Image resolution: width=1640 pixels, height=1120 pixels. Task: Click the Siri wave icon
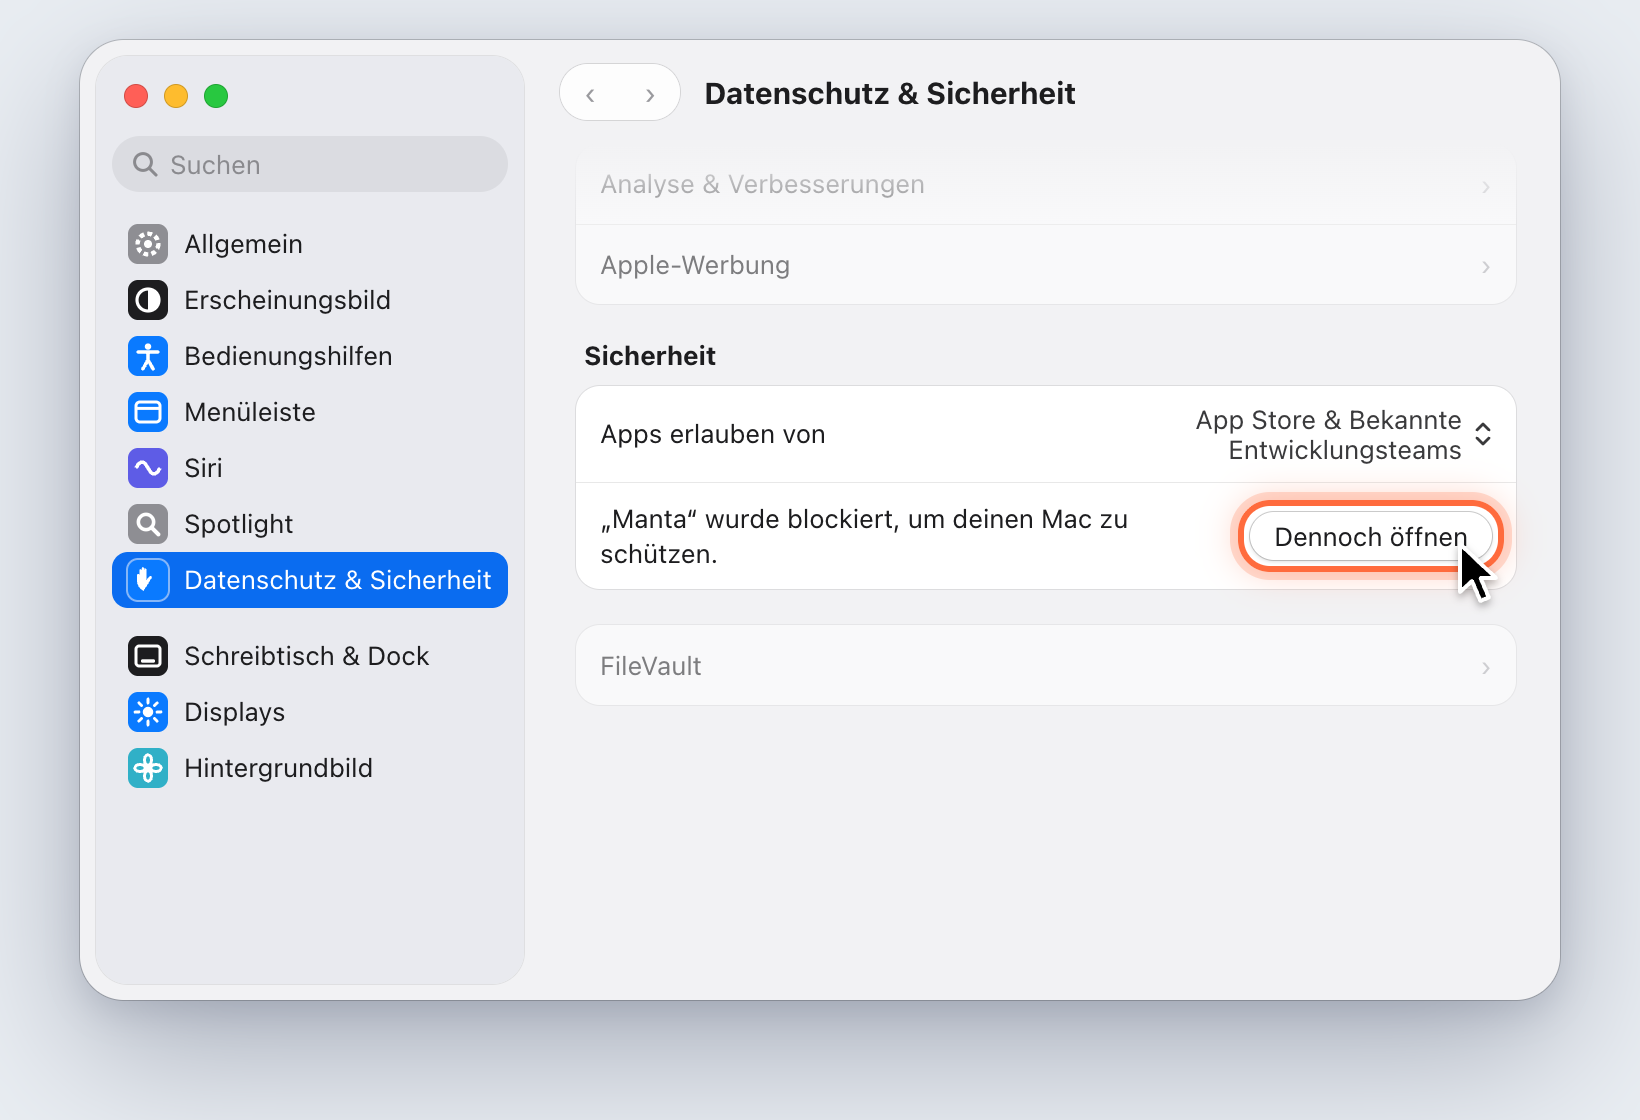148,468
